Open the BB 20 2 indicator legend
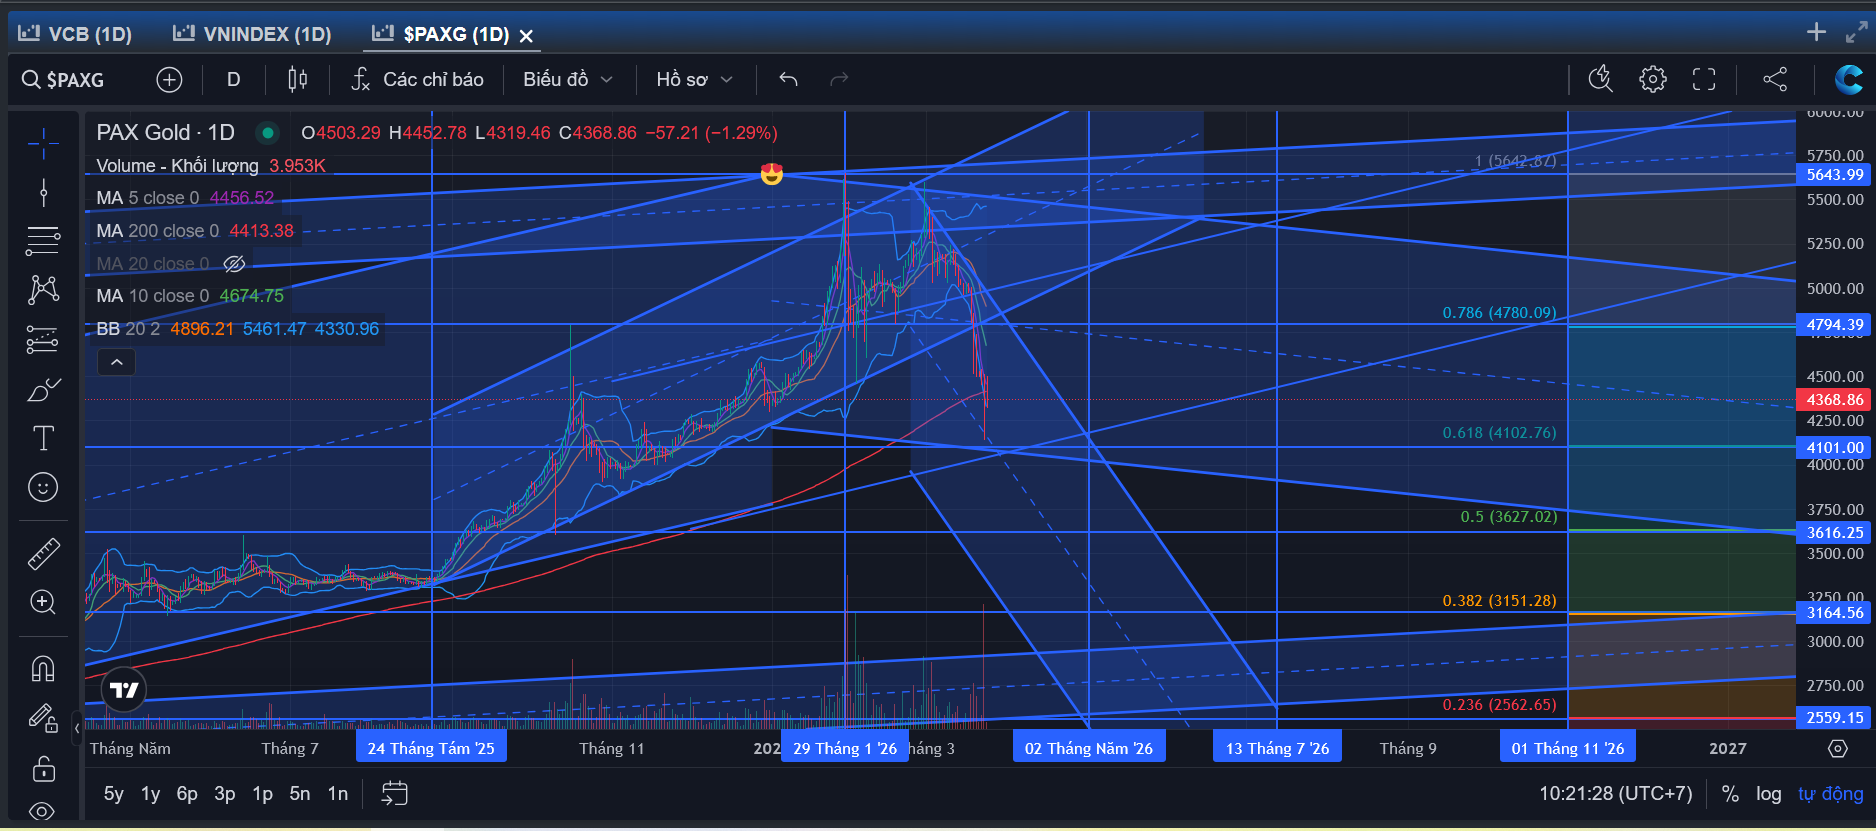This screenshot has height=831, width=1876. (x=237, y=329)
